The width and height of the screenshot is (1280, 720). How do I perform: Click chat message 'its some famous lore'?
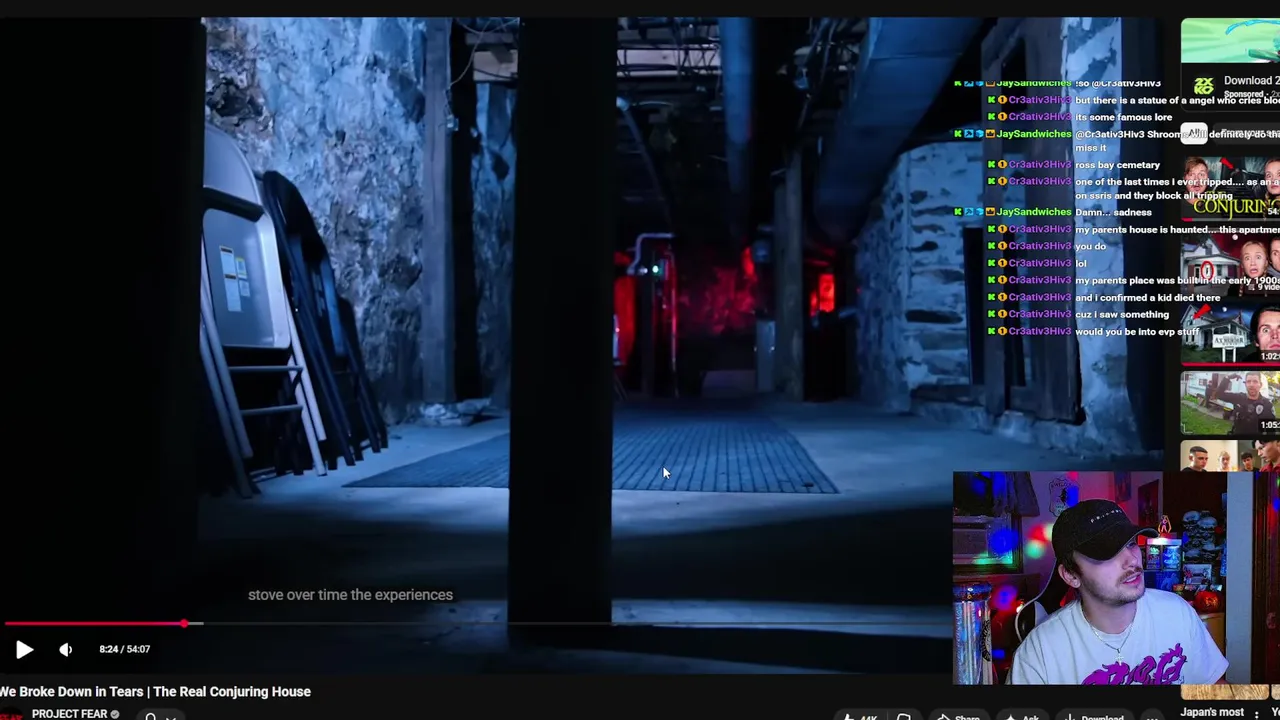pos(1123,117)
